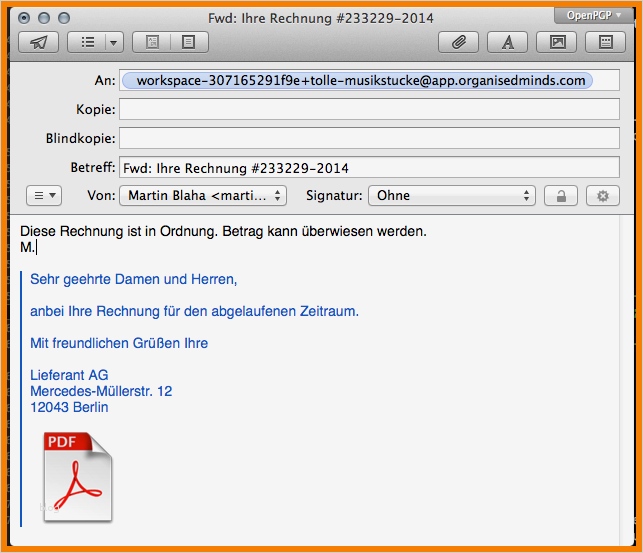
Task: Switch to plain text format icon
Action: pos(189,42)
